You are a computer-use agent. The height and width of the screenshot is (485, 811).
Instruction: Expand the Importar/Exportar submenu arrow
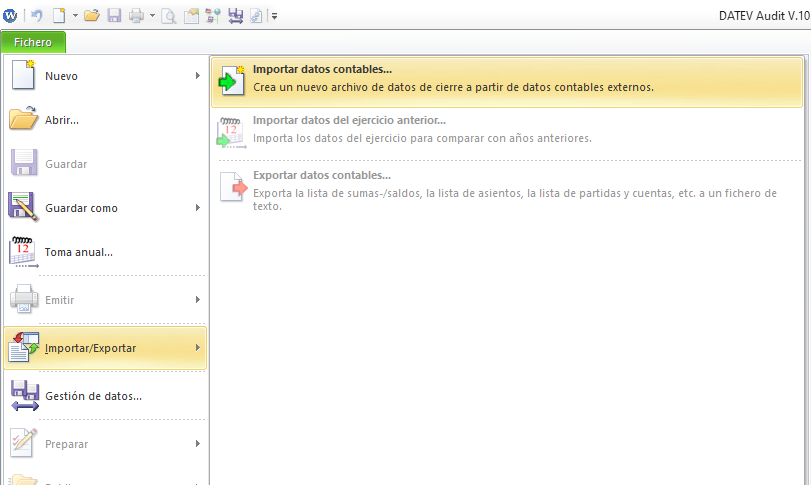point(198,347)
